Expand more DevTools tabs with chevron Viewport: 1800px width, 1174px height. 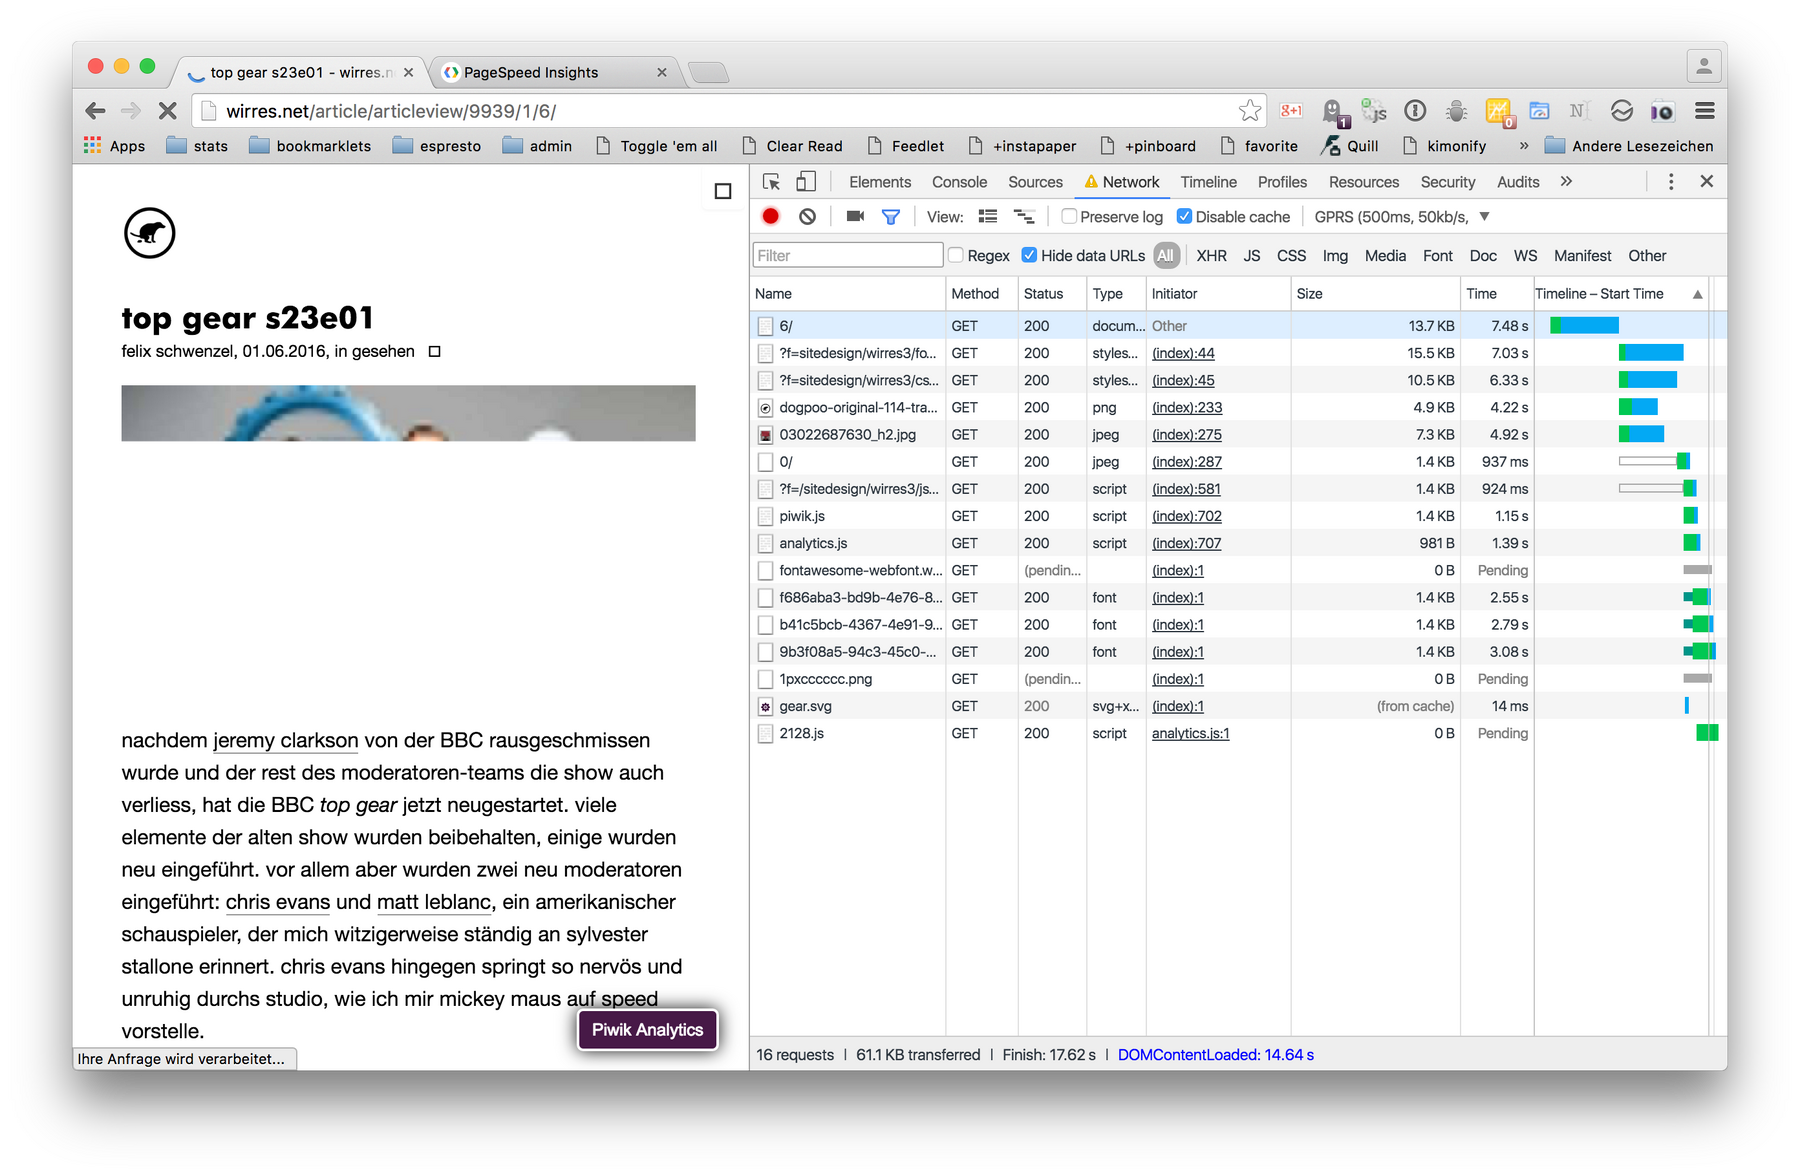tap(1566, 182)
